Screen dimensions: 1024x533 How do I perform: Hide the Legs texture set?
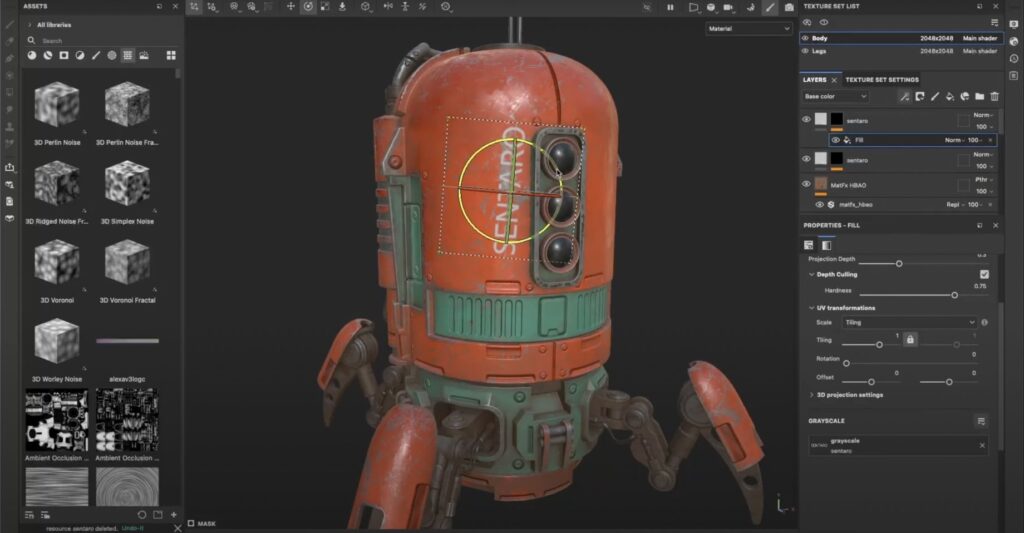[805, 51]
